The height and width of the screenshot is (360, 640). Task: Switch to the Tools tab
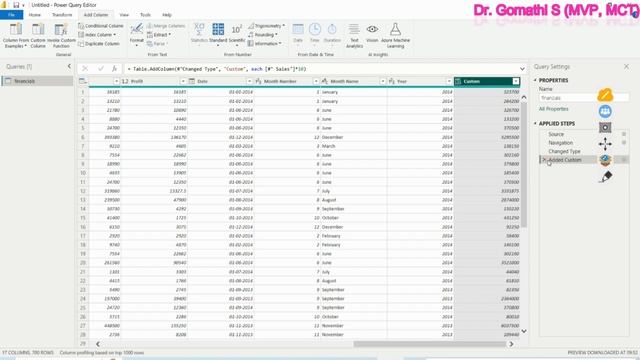pyautogui.click(x=145, y=15)
